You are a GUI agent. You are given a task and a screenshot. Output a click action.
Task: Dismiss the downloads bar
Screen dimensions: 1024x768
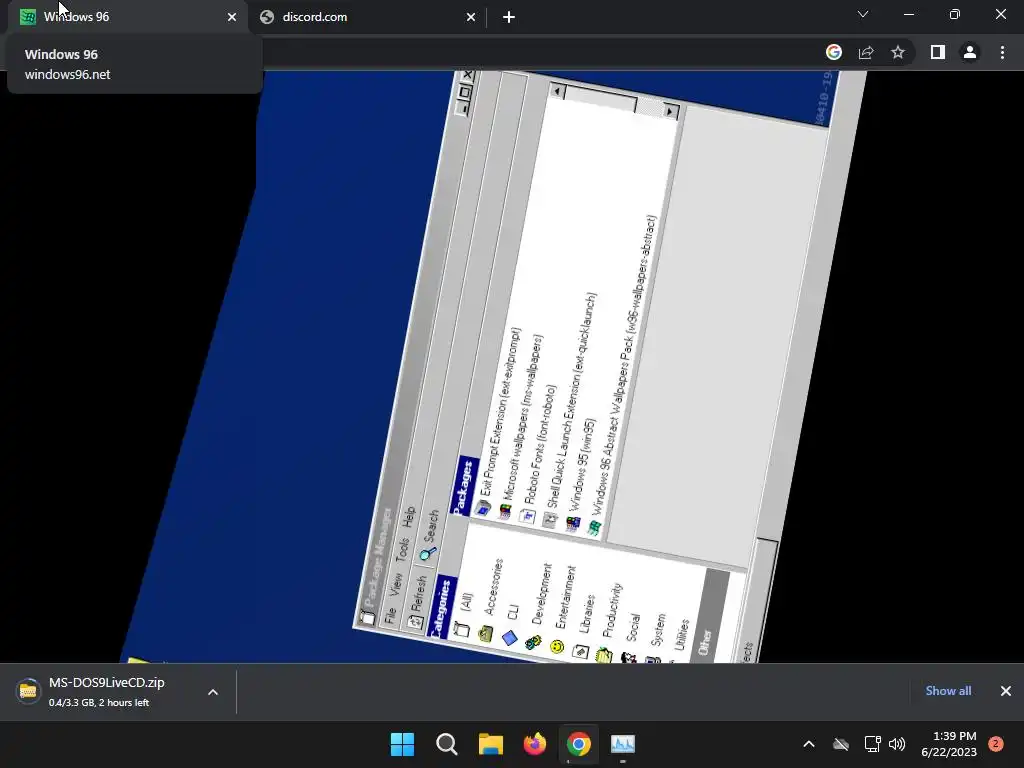pyautogui.click(x=1006, y=691)
